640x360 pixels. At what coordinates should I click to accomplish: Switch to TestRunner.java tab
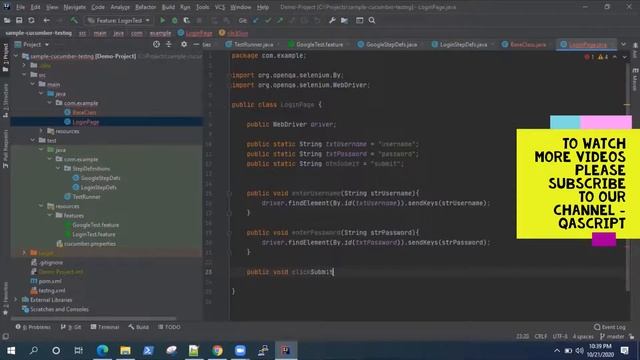click(251, 44)
